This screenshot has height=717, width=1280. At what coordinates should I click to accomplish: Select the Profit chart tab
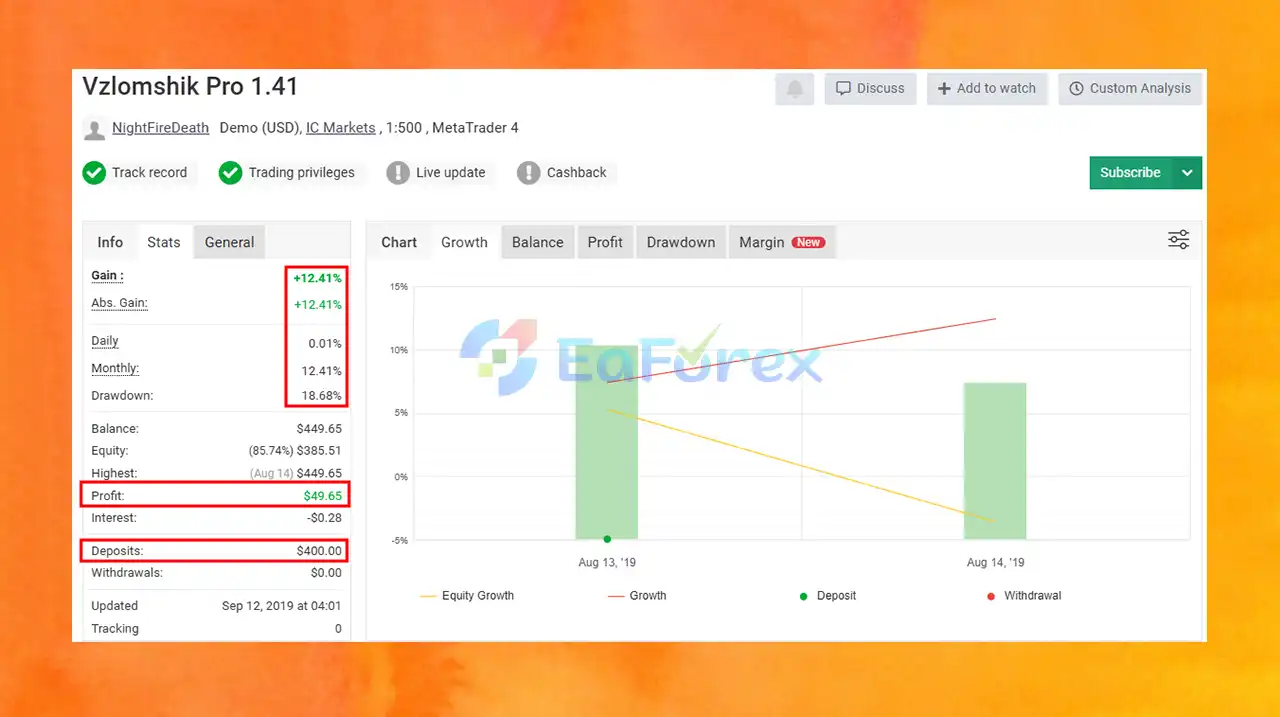click(605, 242)
